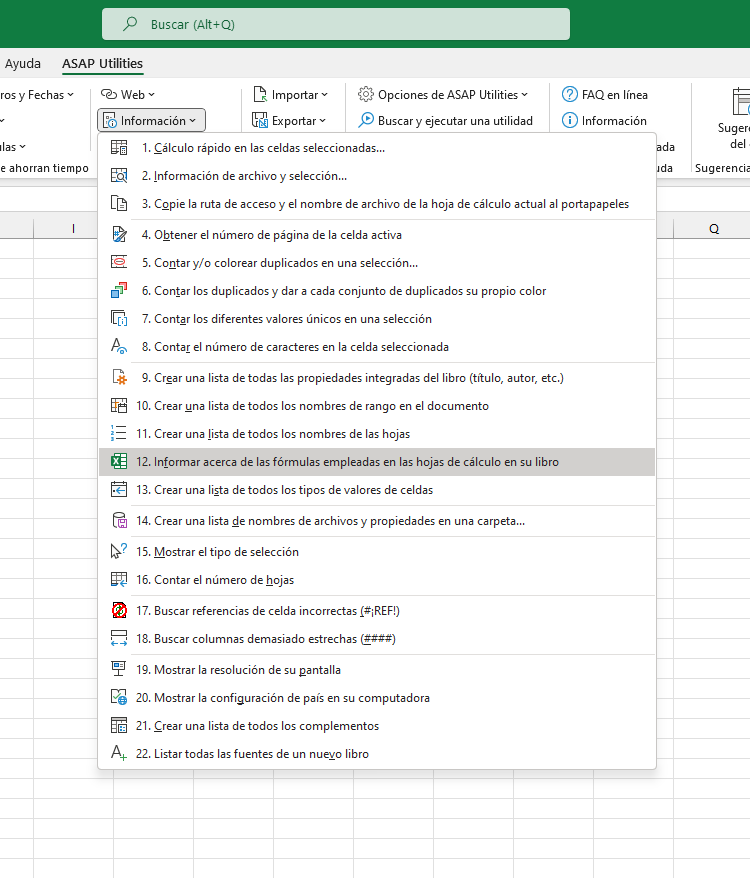Click the copy-path icon beside item 3

click(119, 204)
